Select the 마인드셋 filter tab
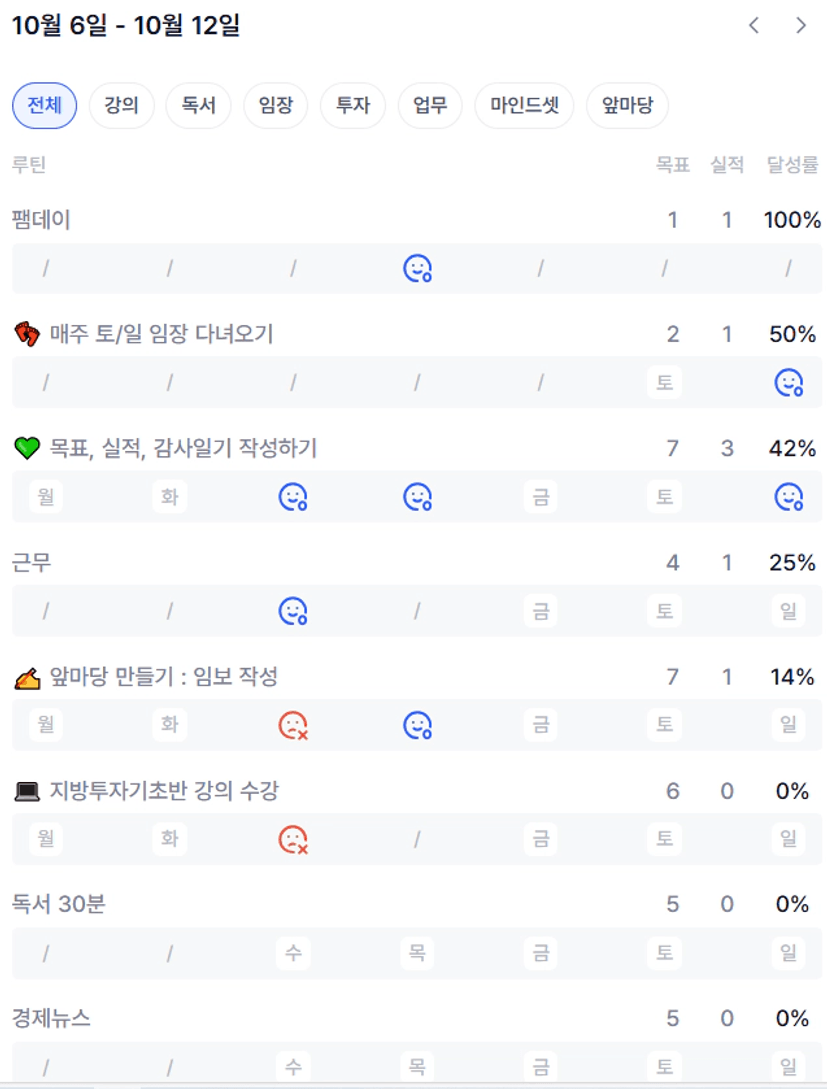 [524, 105]
